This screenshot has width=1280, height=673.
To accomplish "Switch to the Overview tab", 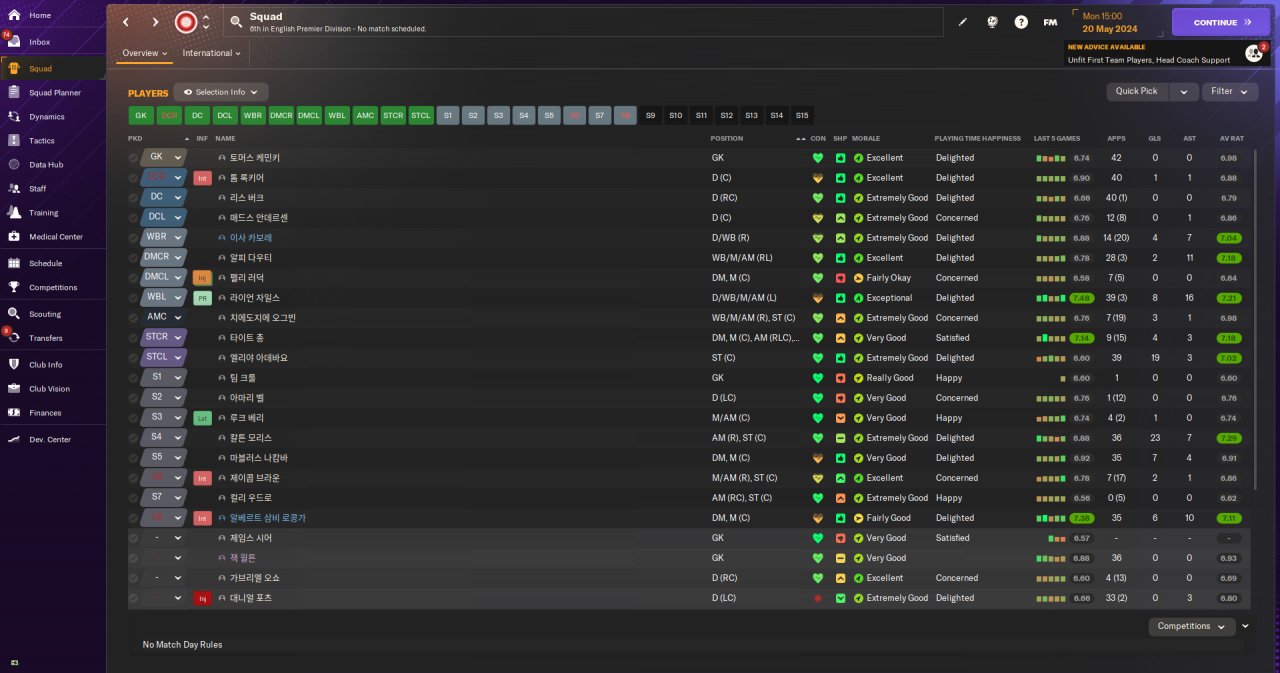I will [144, 53].
